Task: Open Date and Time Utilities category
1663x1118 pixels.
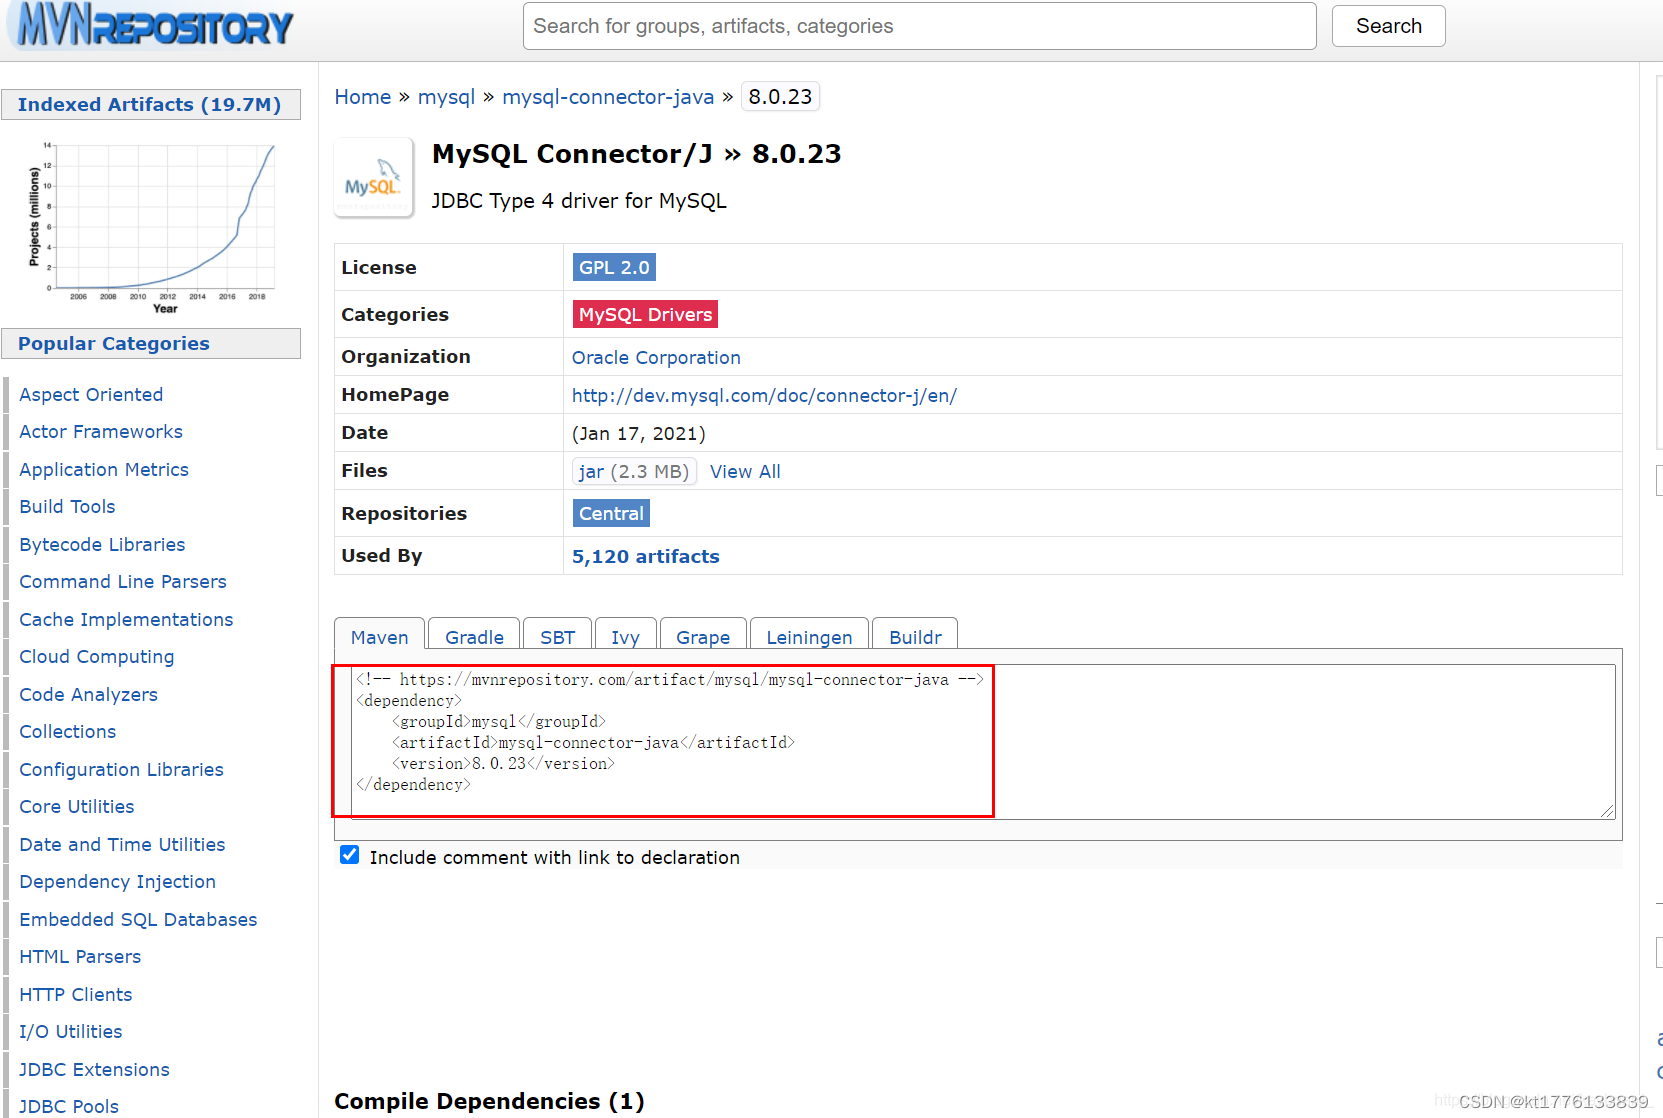Action: 122,844
